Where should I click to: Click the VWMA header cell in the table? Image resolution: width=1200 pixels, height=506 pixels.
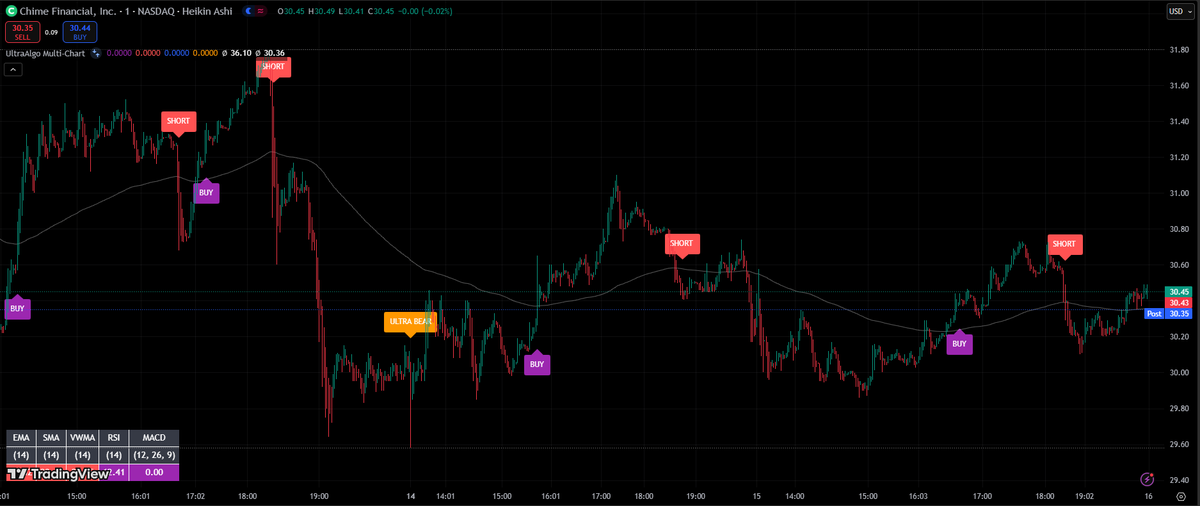(x=83, y=438)
